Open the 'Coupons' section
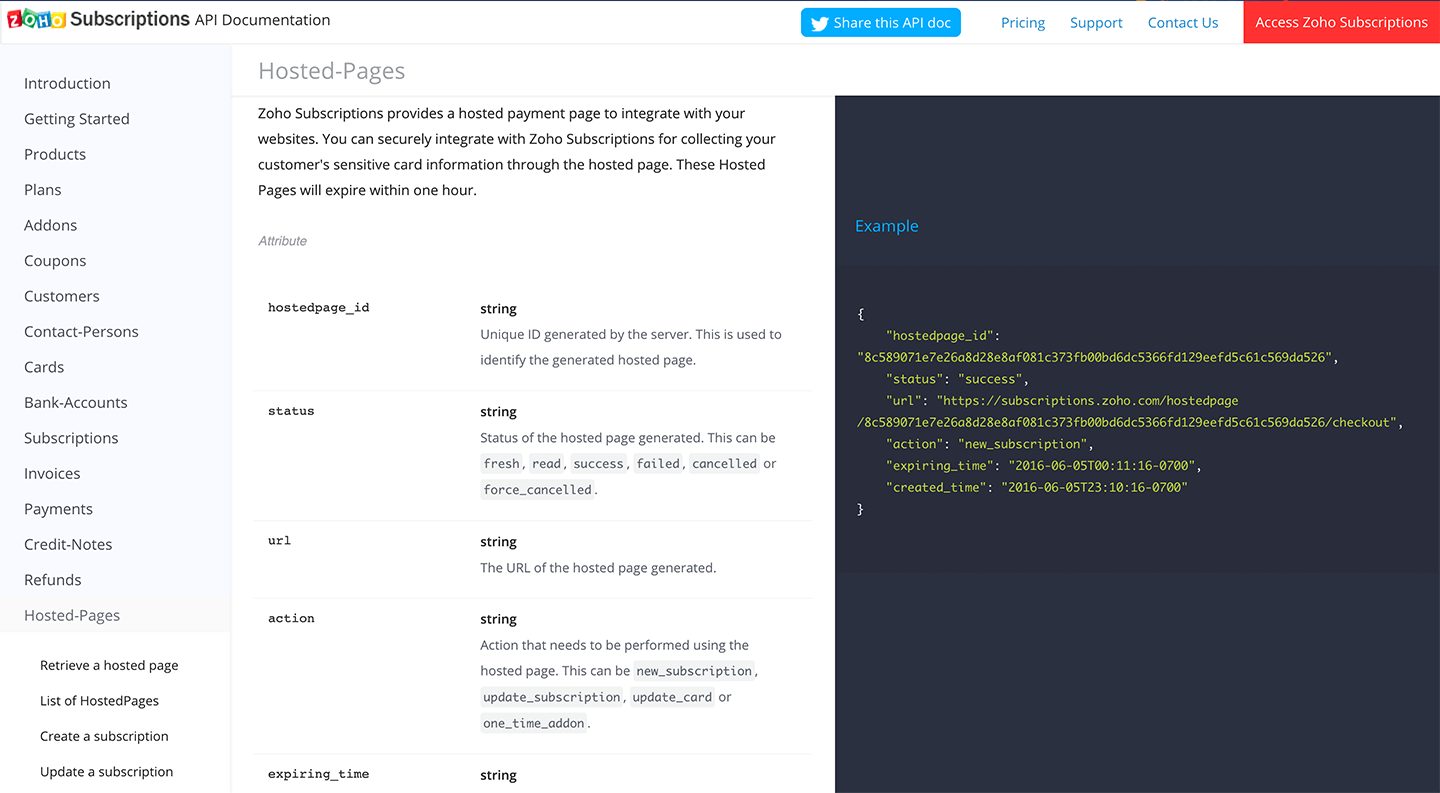This screenshot has height=793, width=1440. (54, 260)
